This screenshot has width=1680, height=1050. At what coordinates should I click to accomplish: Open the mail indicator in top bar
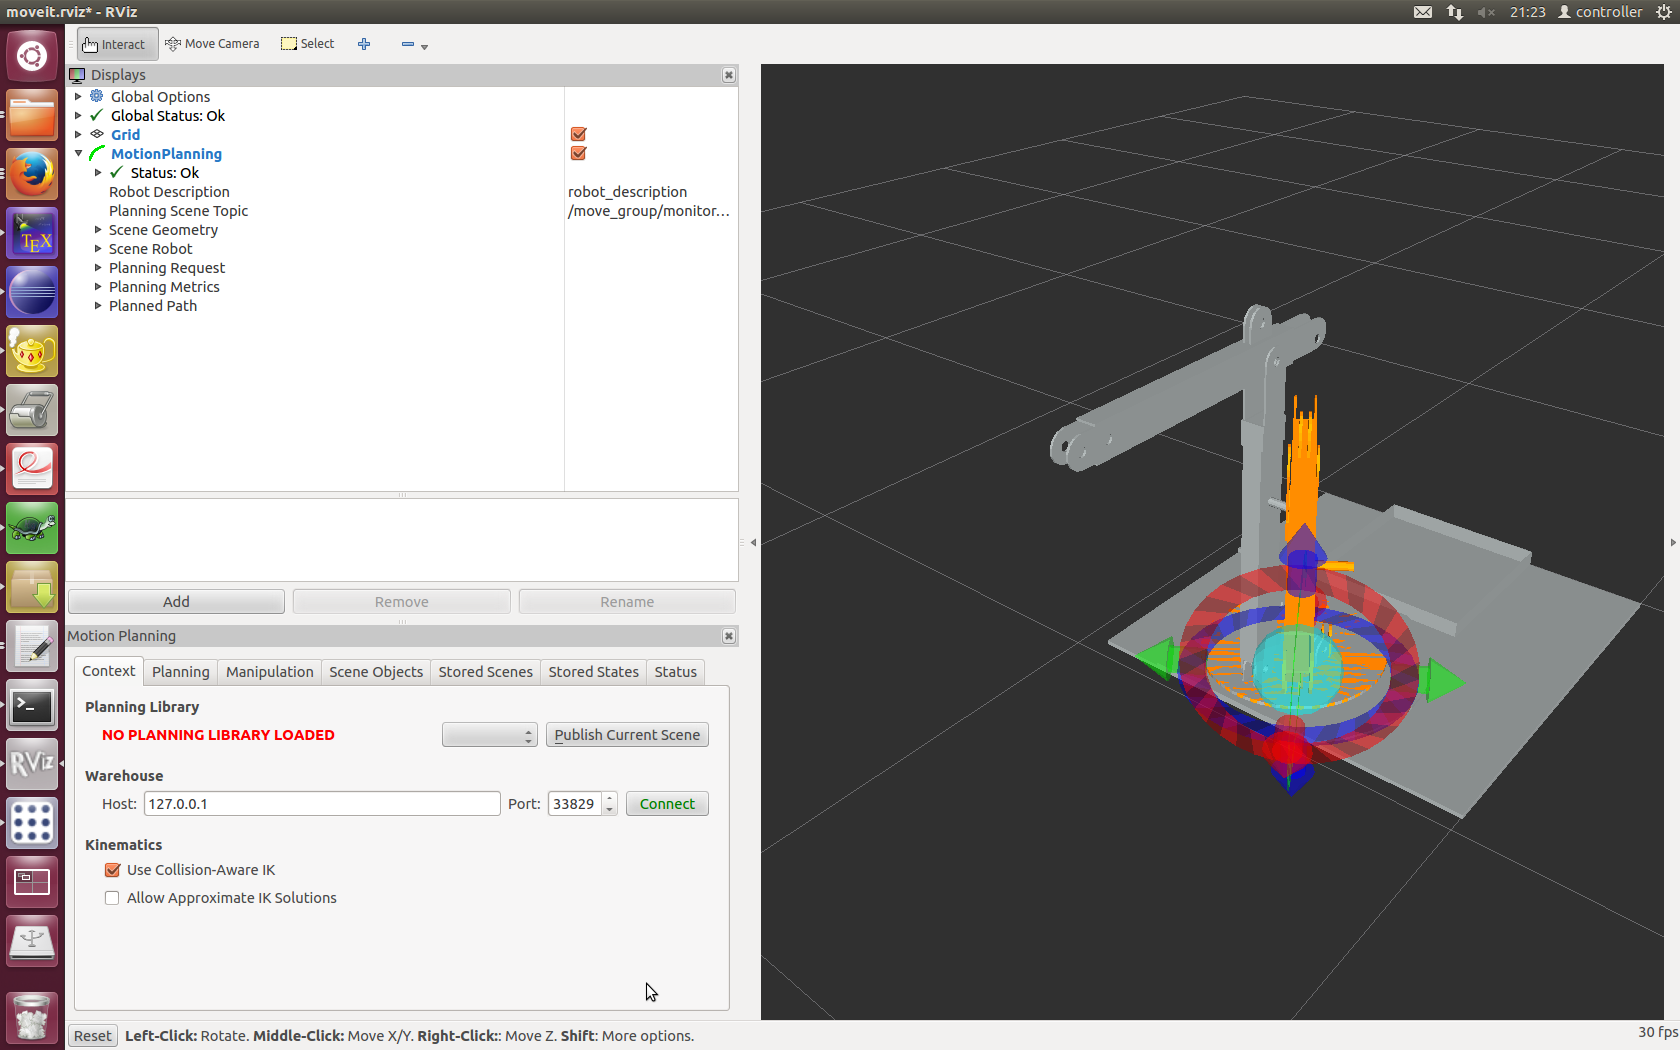pyautogui.click(x=1423, y=12)
